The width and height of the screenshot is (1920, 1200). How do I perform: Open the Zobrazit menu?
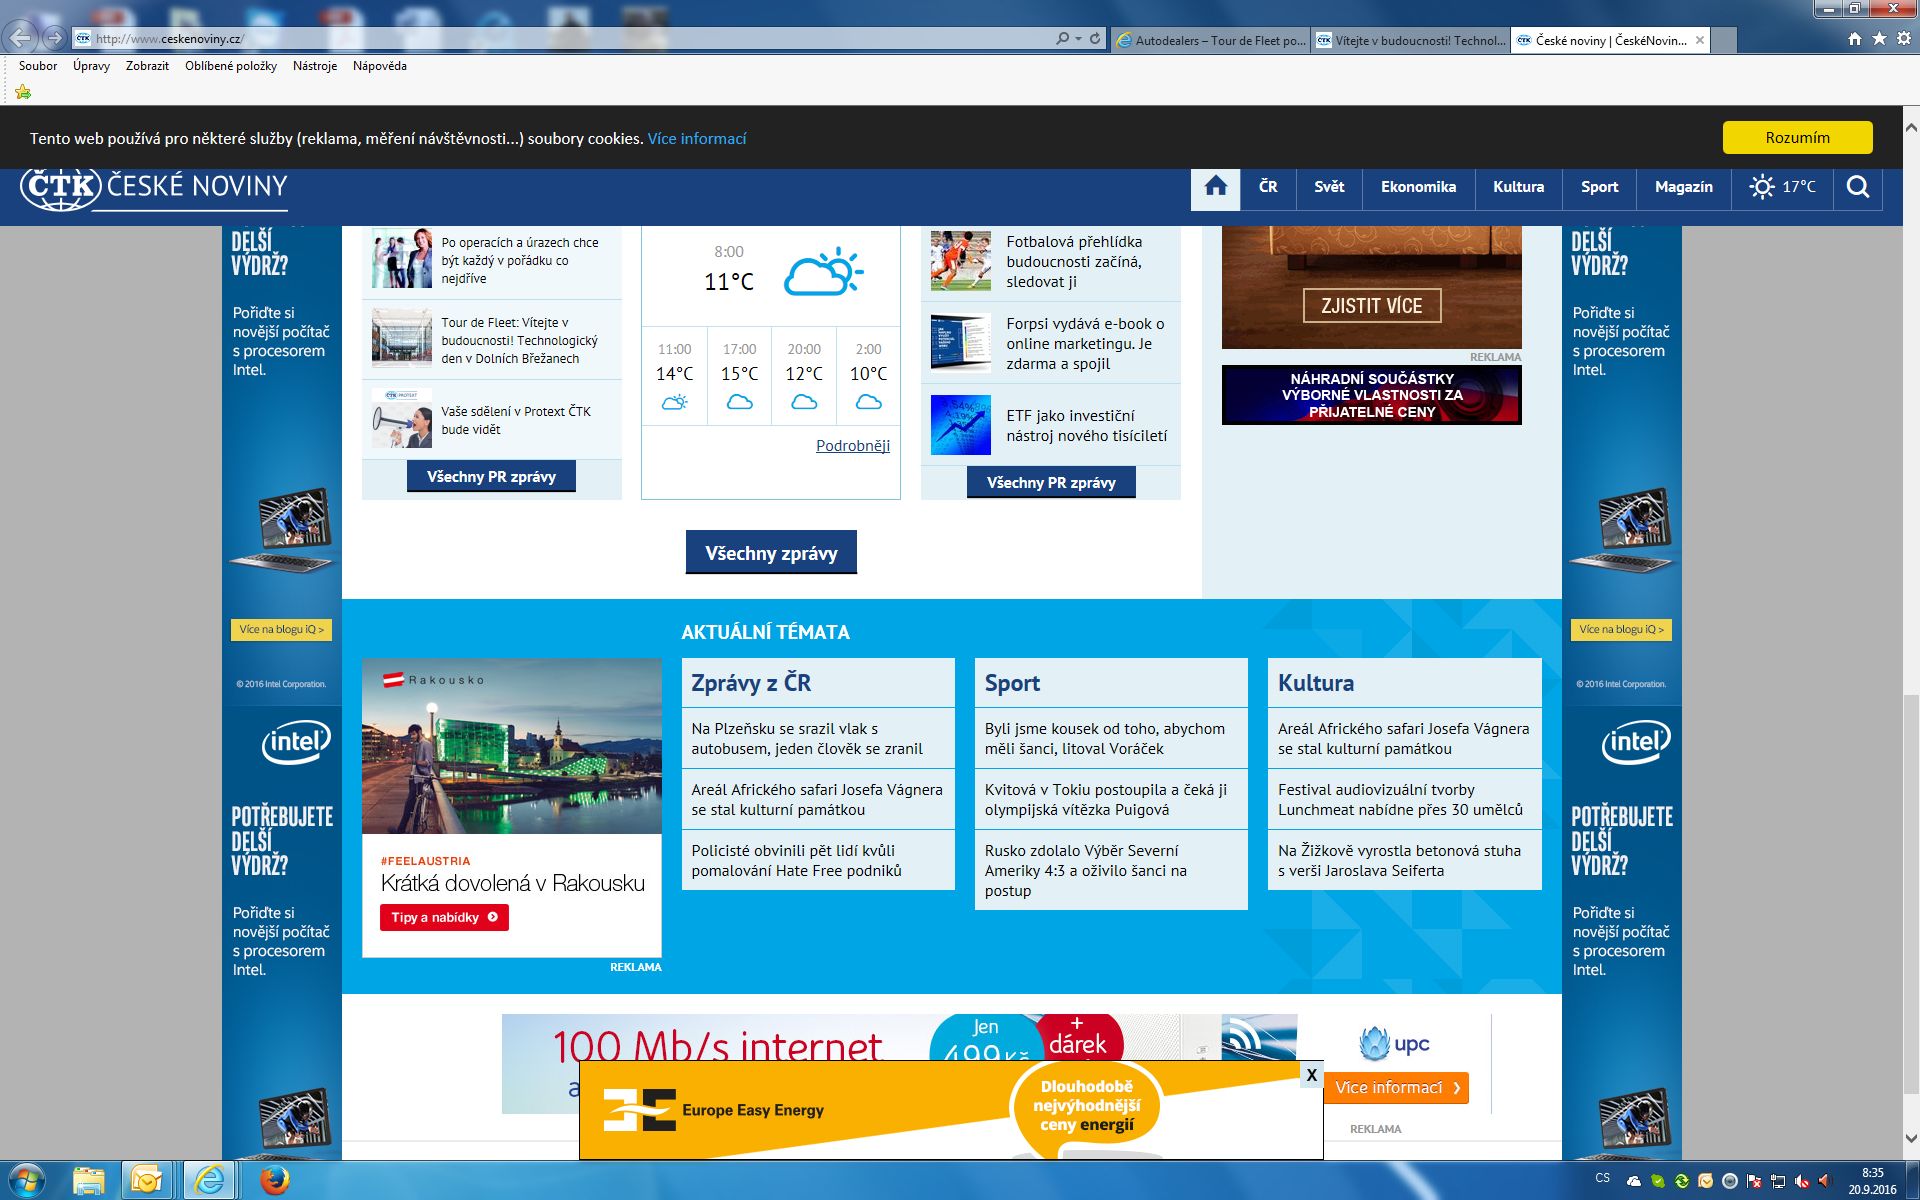tap(147, 66)
